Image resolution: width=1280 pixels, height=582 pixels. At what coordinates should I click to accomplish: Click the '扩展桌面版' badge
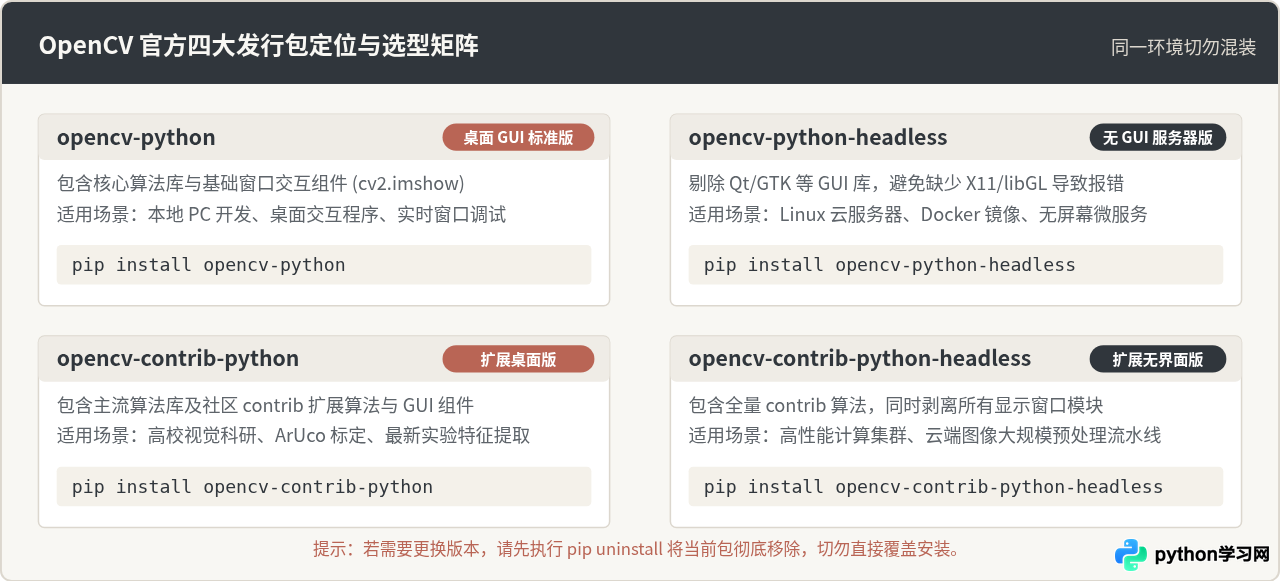click(518, 359)
